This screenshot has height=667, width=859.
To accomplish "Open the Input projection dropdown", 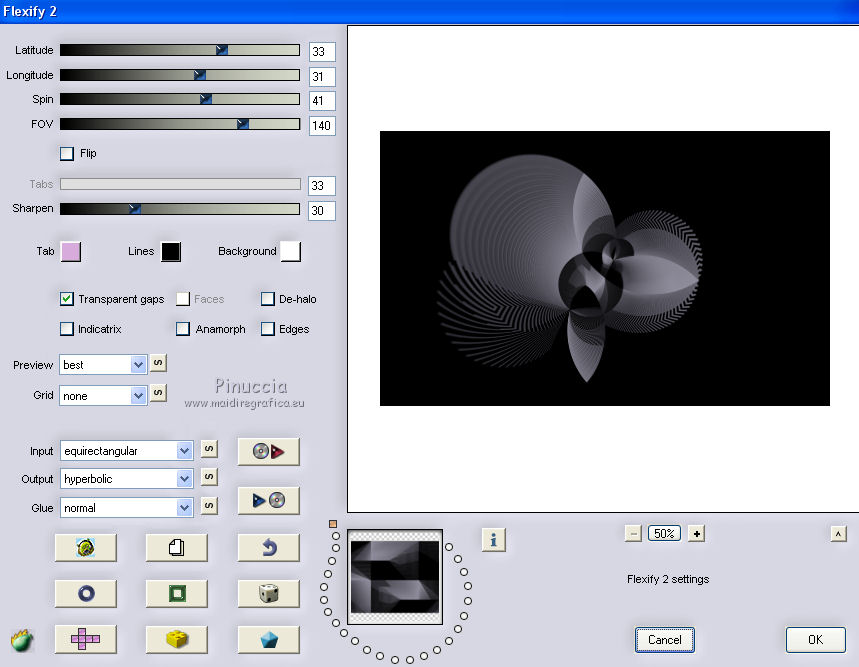I will point(126,451).
